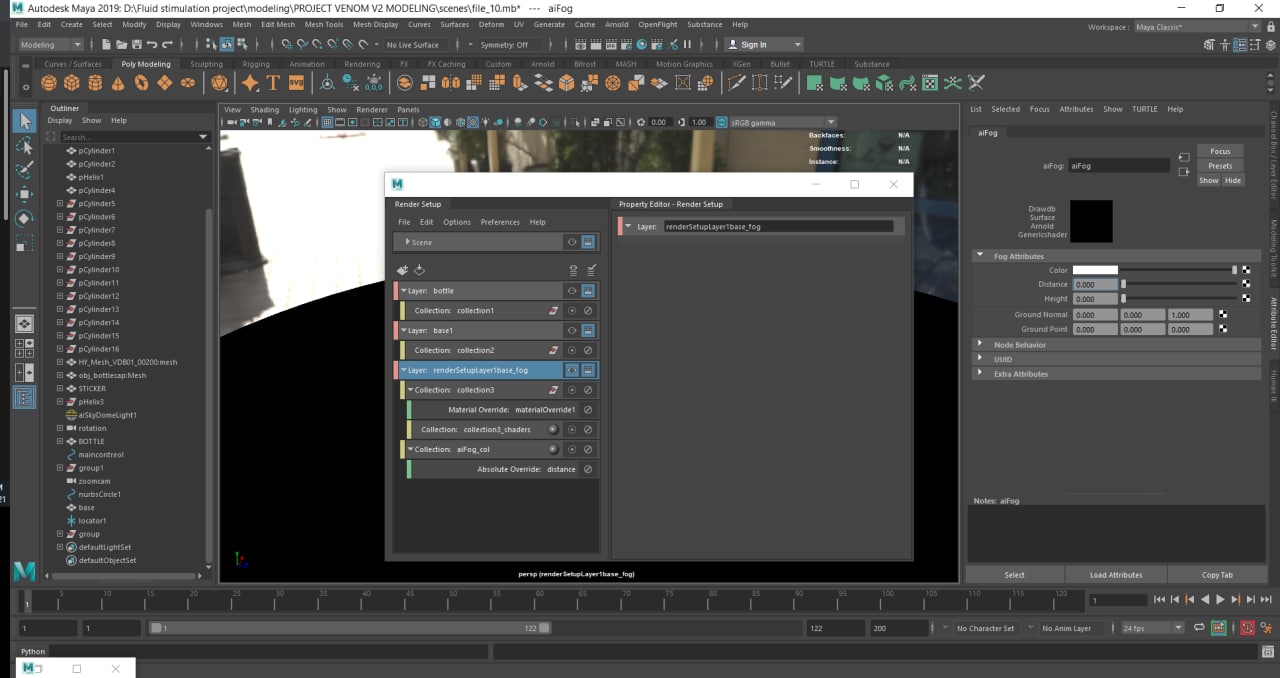Image resolution: width=1280 pixels, height=678 pixels.
Task: Collapse the base1 layer
Action: coord(403,330)
